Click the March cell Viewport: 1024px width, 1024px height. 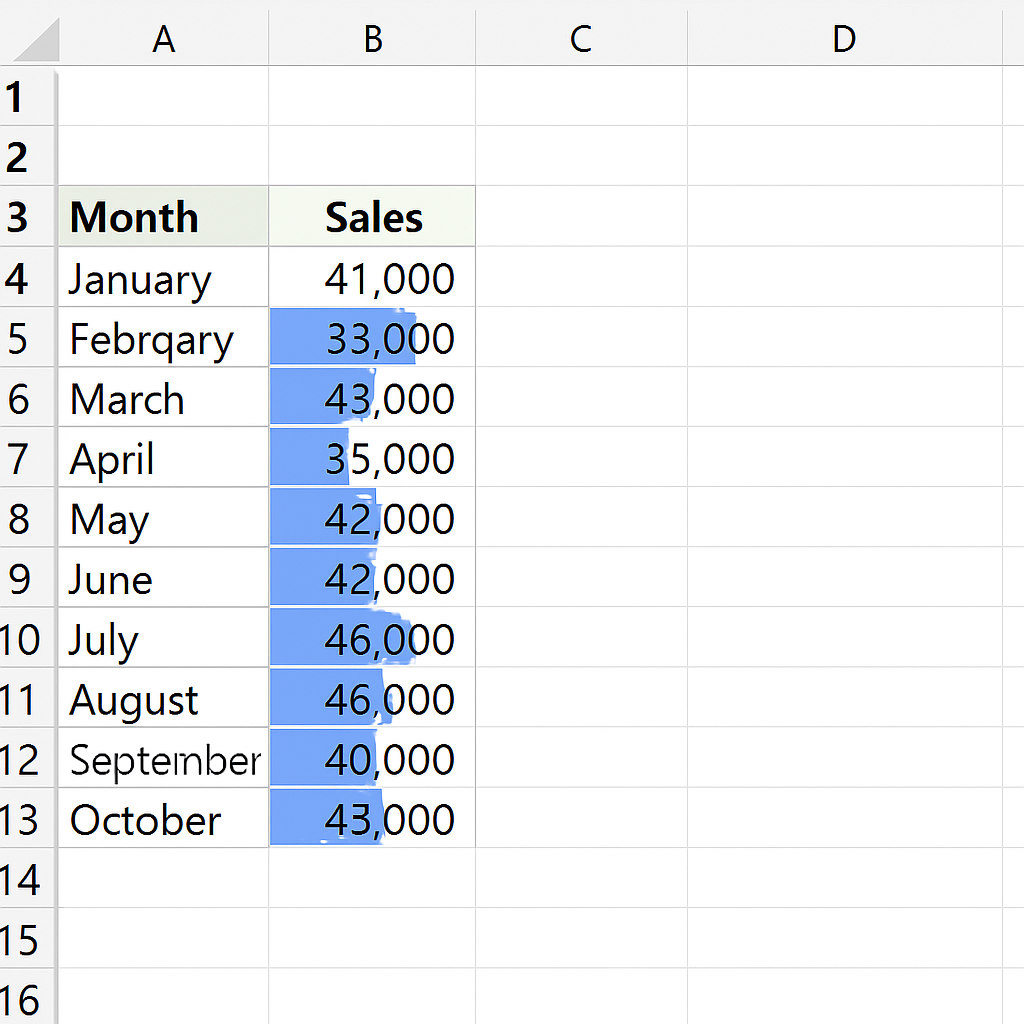[163, 397]
